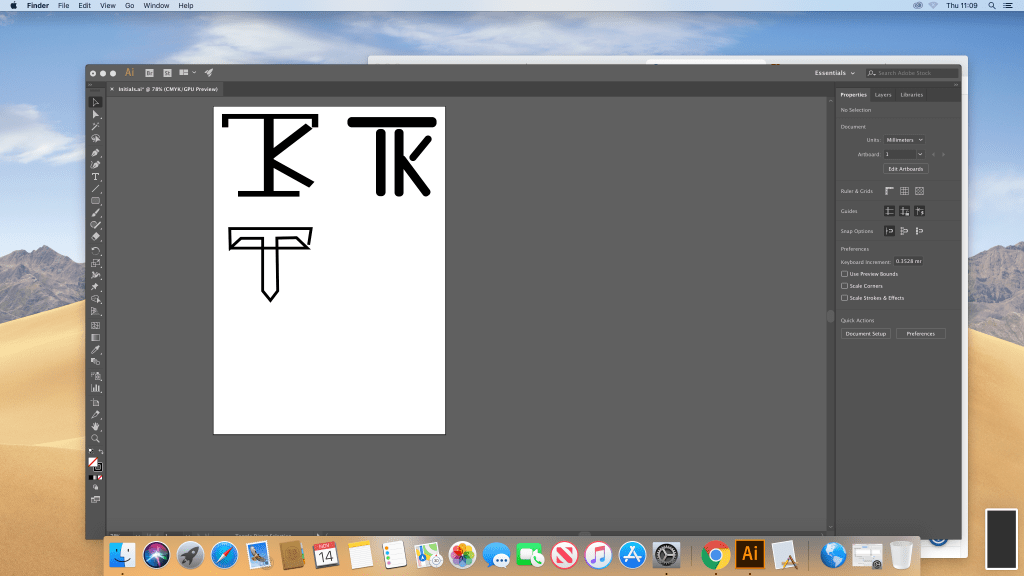Click the Edit Artboards button
The height and width of the screenshot is (576, 1024).
(x=905, y=169)
